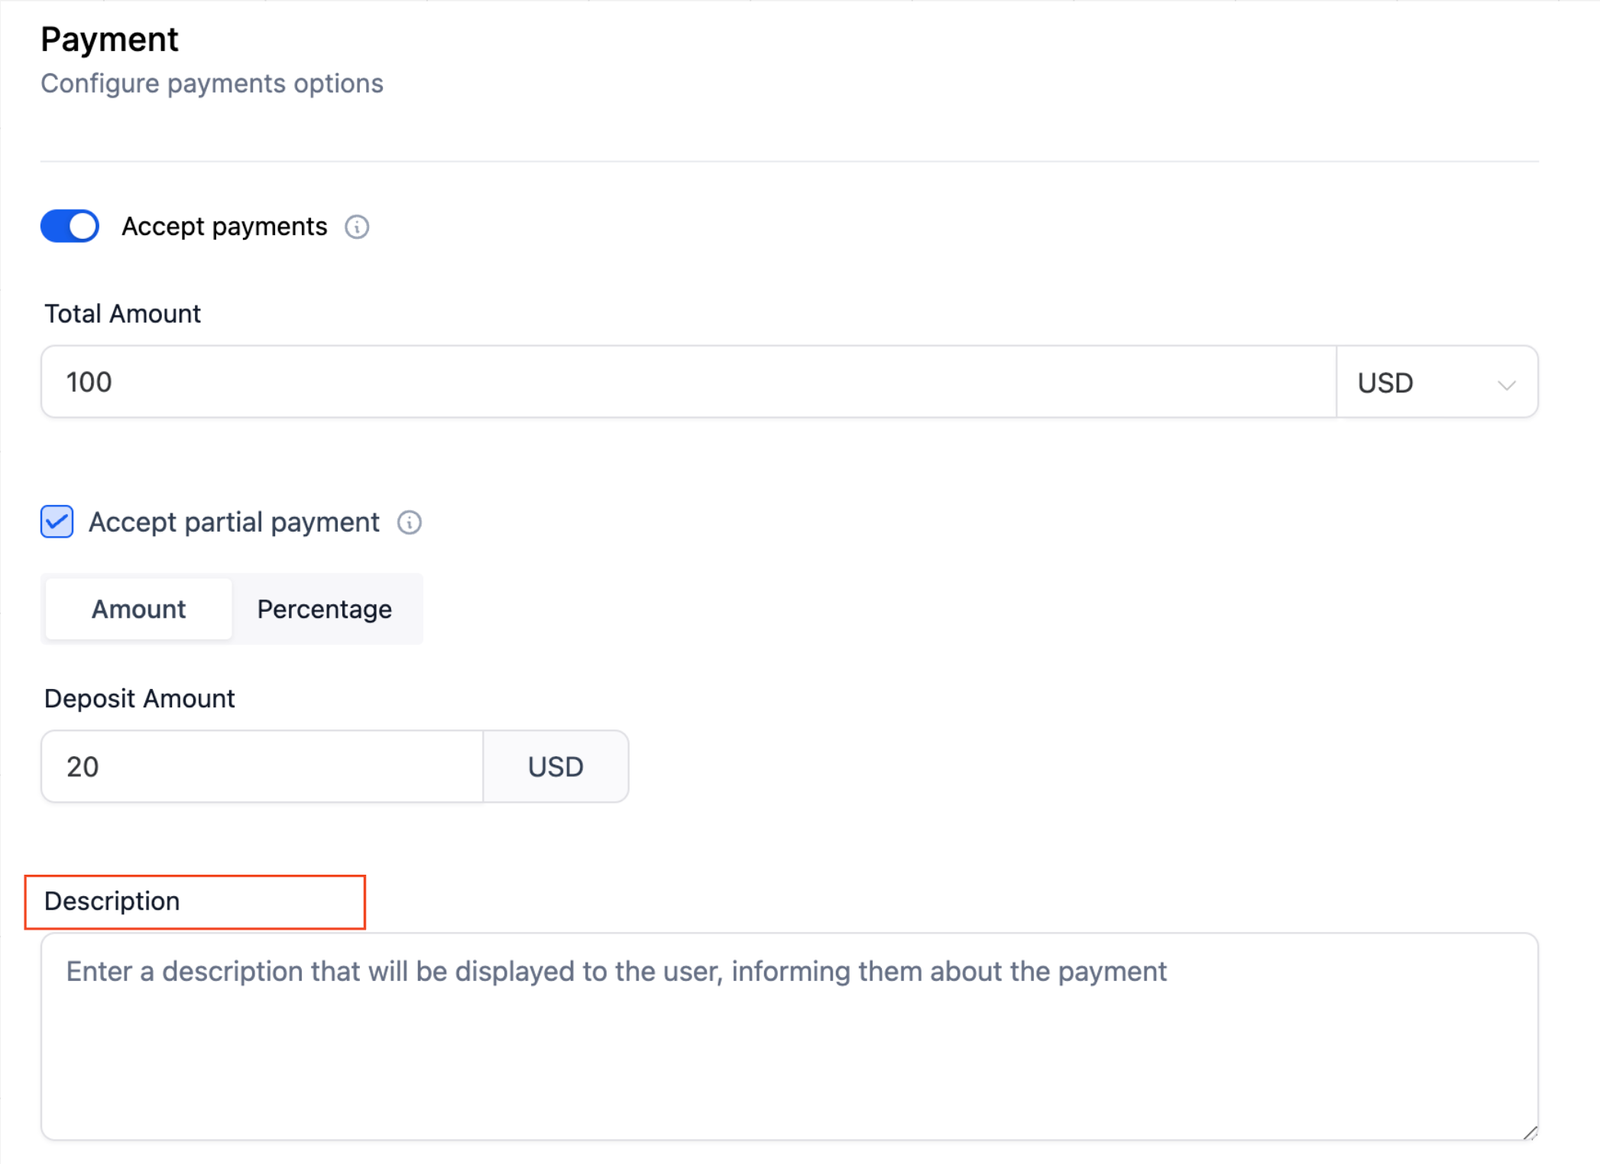Click the info icon next to Accept partial payment
Image resolution: width=1600 pixels, height=1164 pixels.
(x=409, y=522)
